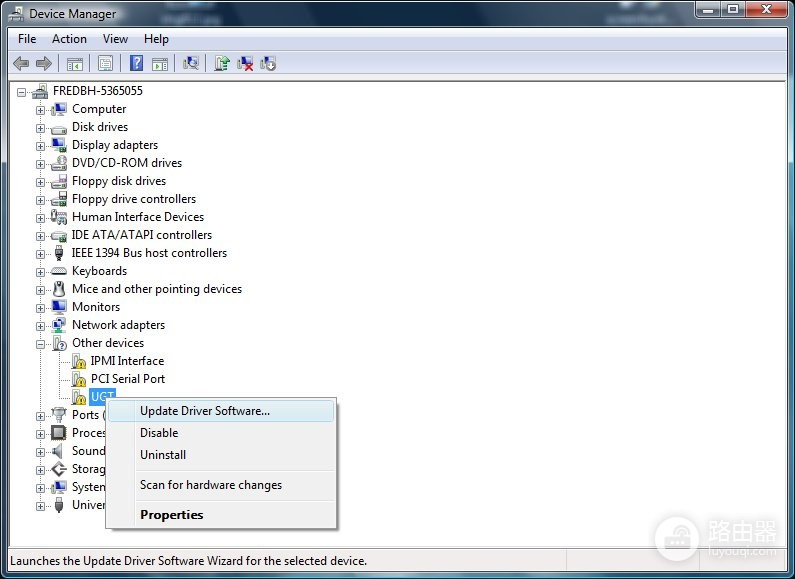Image resolution: width=795 pixels, height=579 pixels.
Task: Click Show/Hide Console Tree toolbar icon
Action: pos(75,64)
